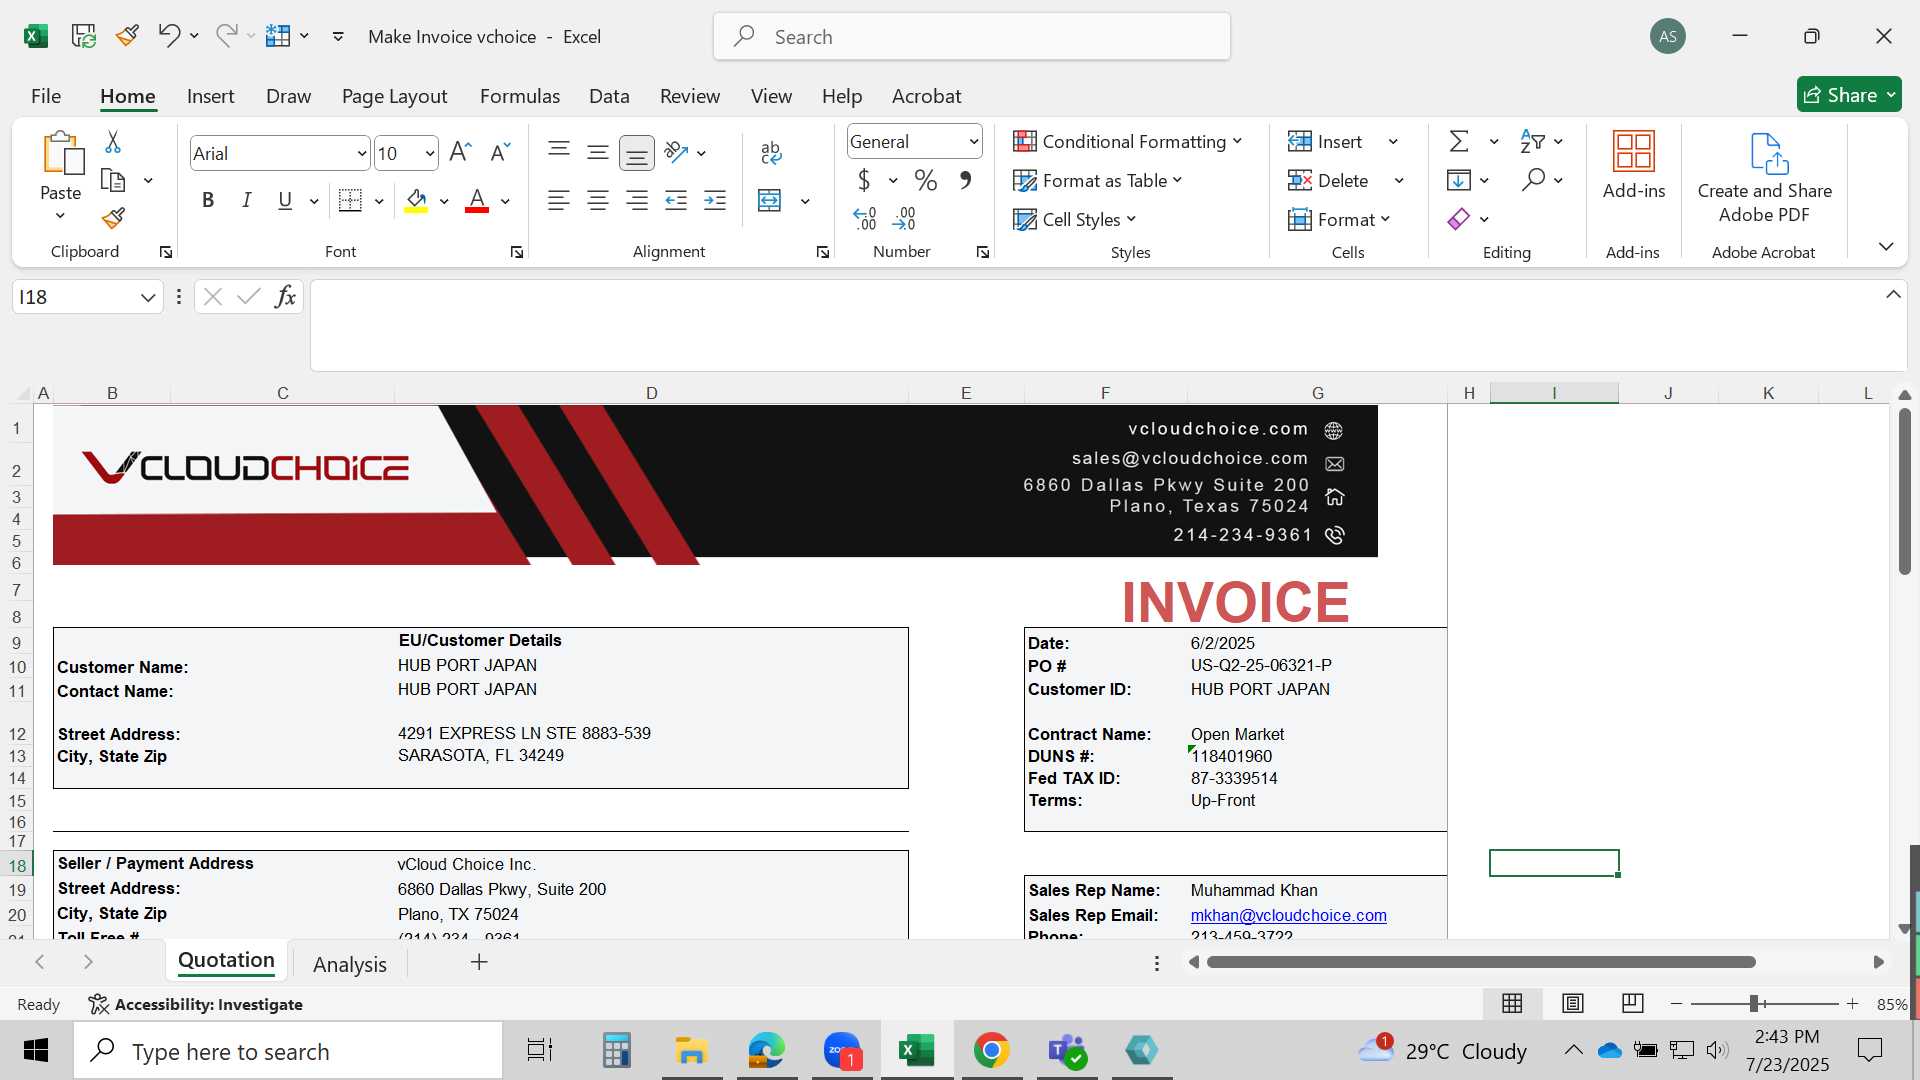Open the Add-ins gallery icon
1920x1080 pixels.
[x=1634, y=151]
